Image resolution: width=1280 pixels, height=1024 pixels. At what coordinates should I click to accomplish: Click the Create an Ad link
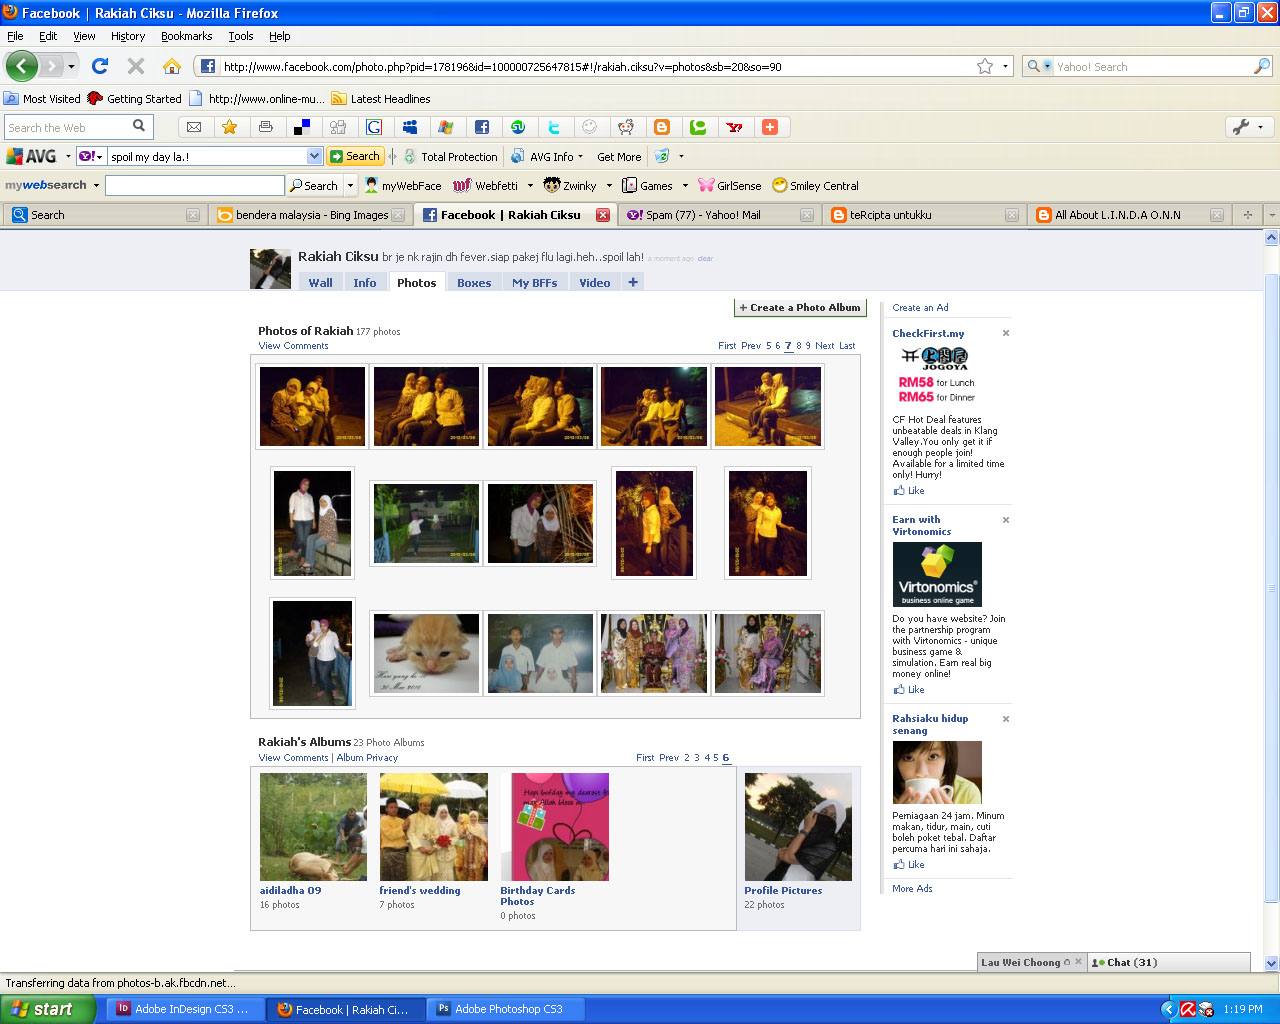pyautogui.click(x=921, y=308)
